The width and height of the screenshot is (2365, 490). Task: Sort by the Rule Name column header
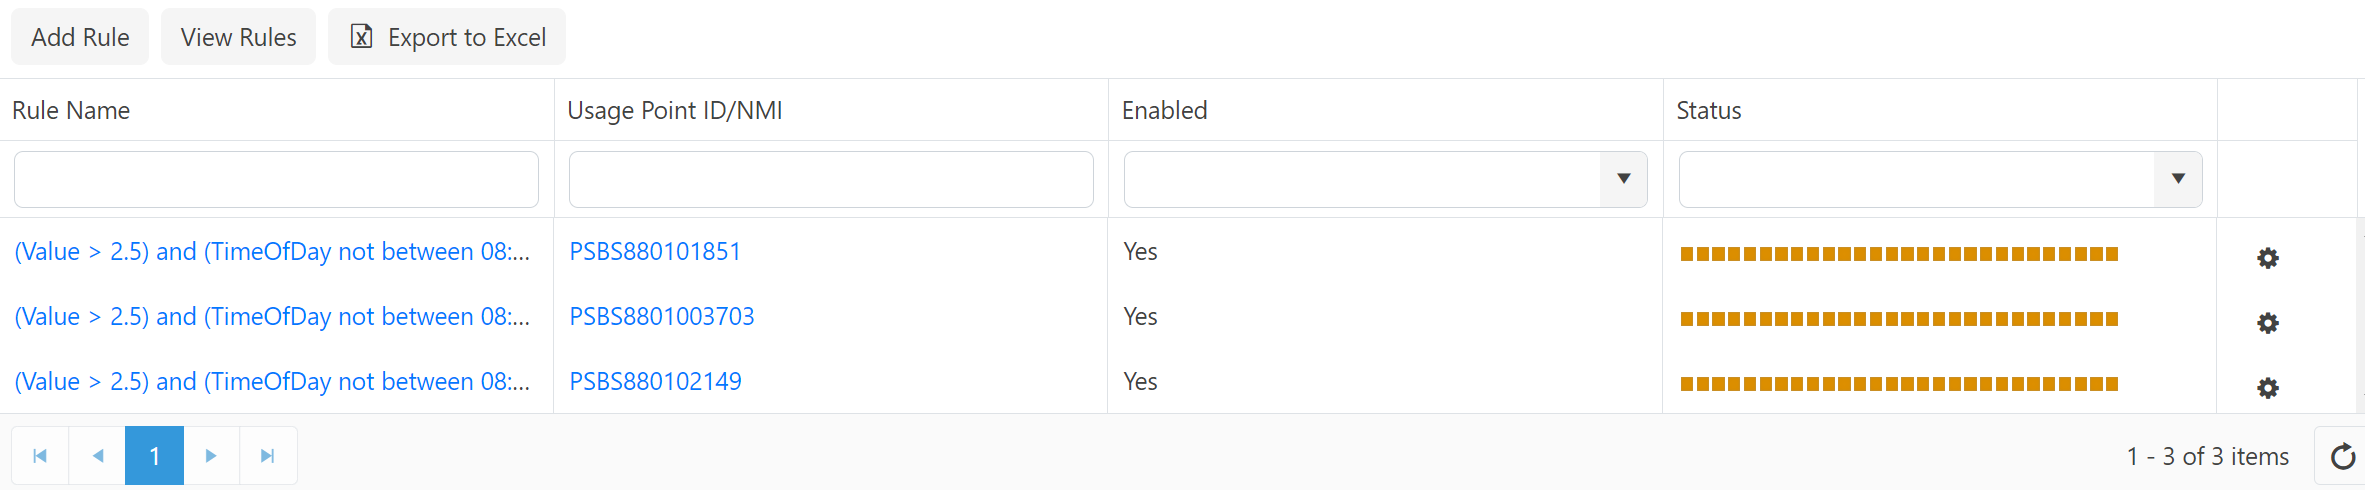(71, 110)
